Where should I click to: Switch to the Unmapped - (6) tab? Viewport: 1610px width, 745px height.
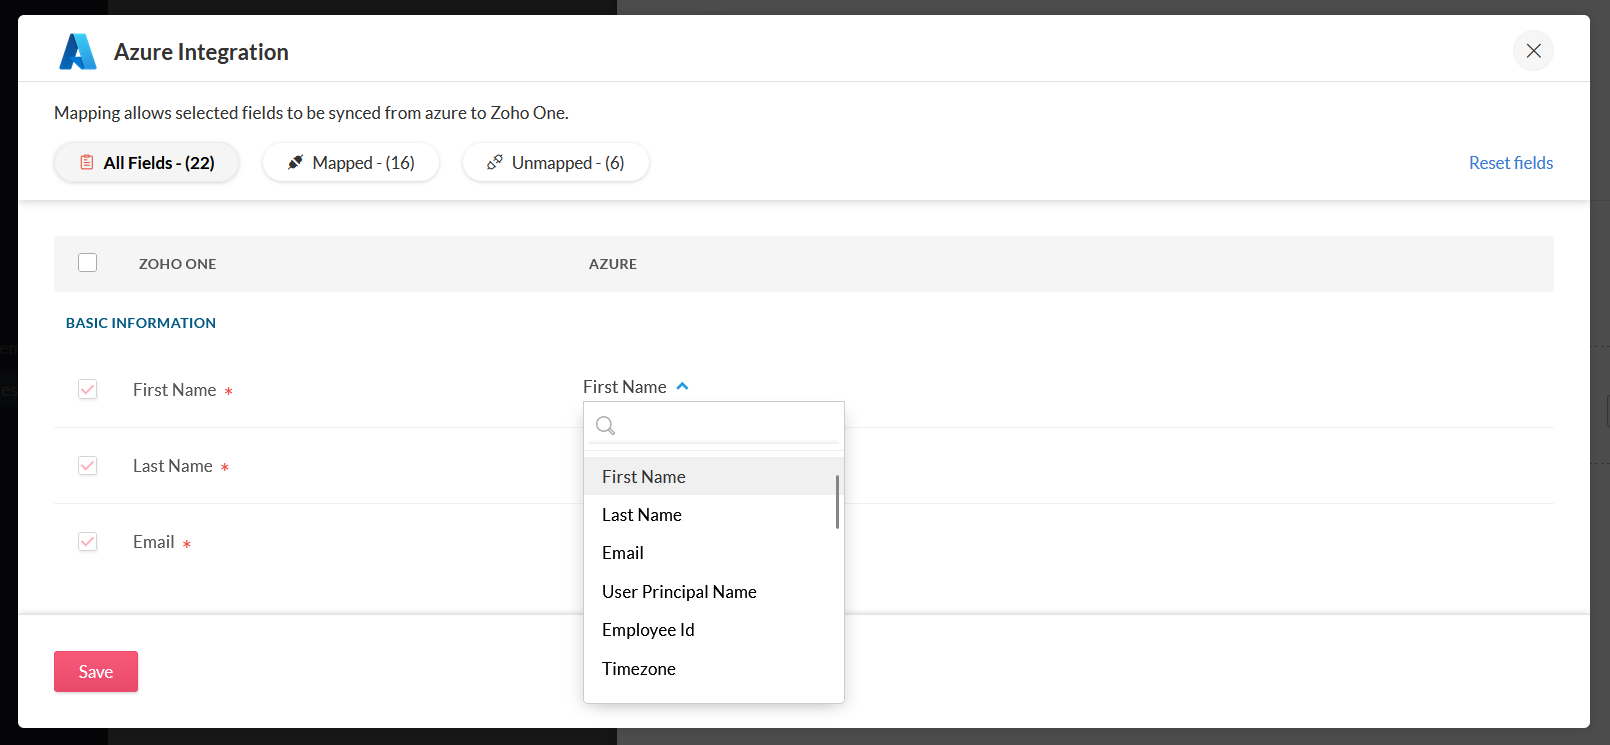coord(556,163)
